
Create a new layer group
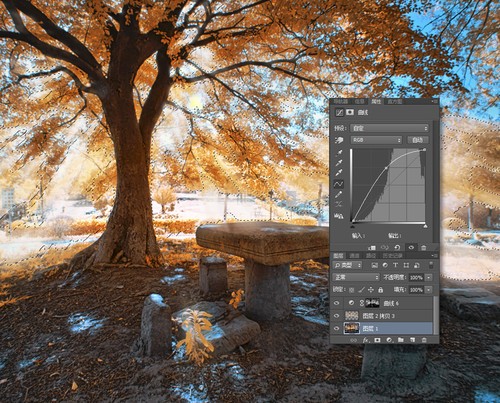[401, 340]
